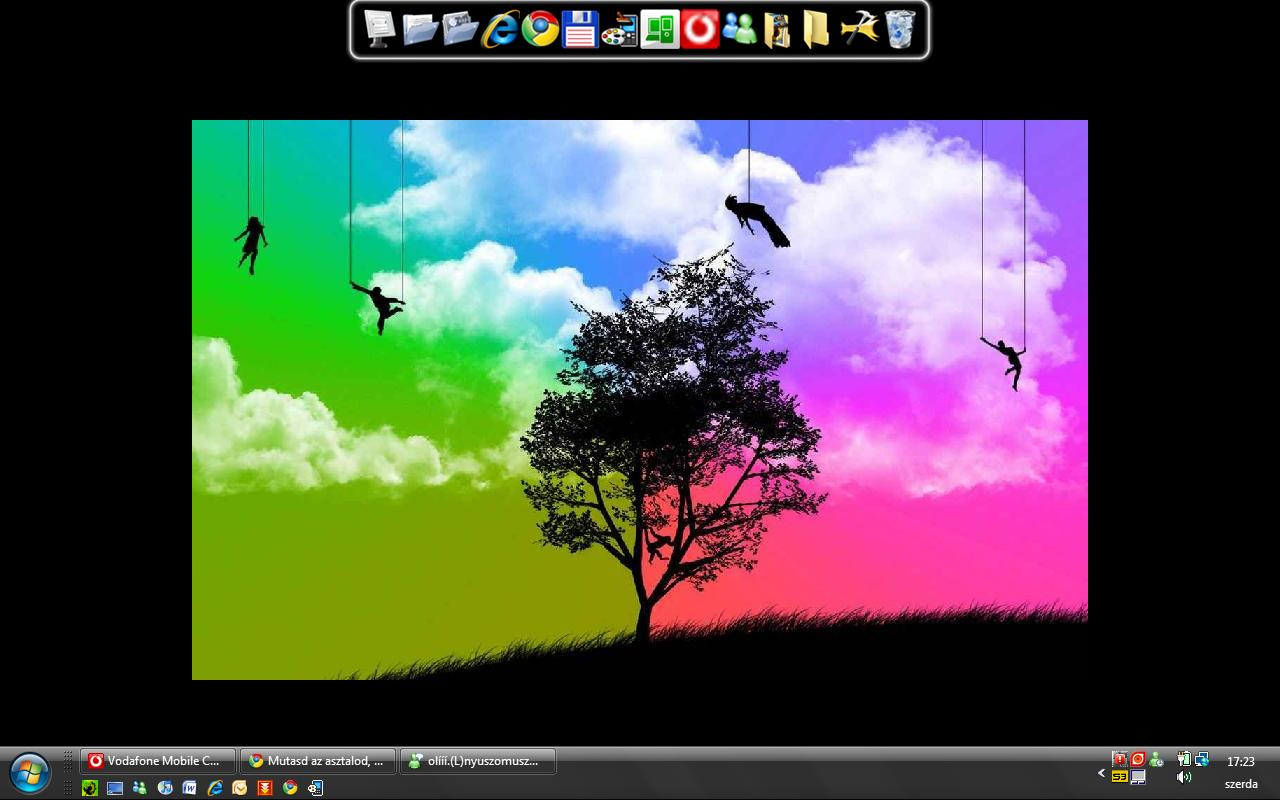Screen dimensions: 1280x800
Task: Click the hammer tools dock icon
Action: 859,29
